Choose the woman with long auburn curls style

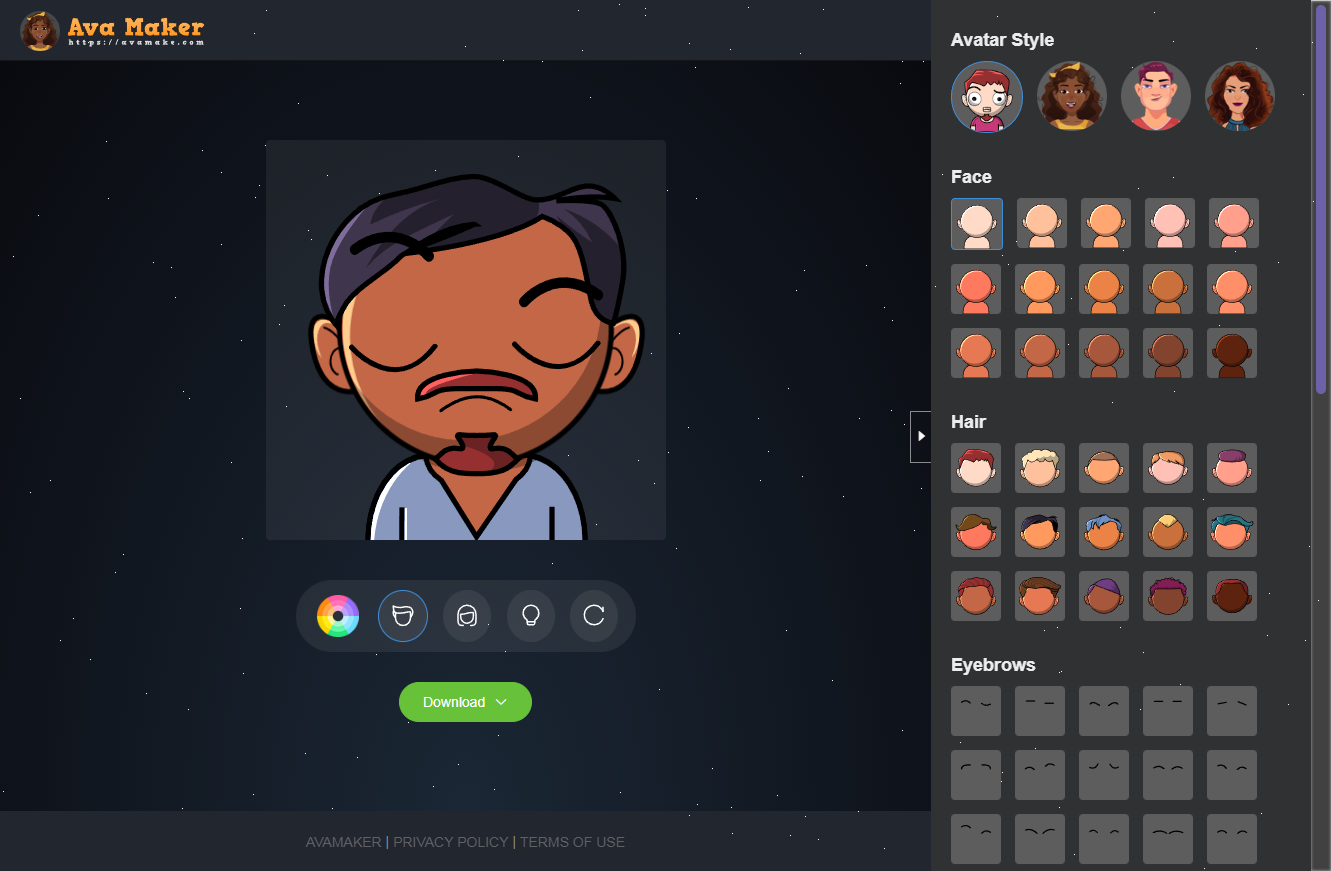pyautogui.click(x=1240, y=97)
